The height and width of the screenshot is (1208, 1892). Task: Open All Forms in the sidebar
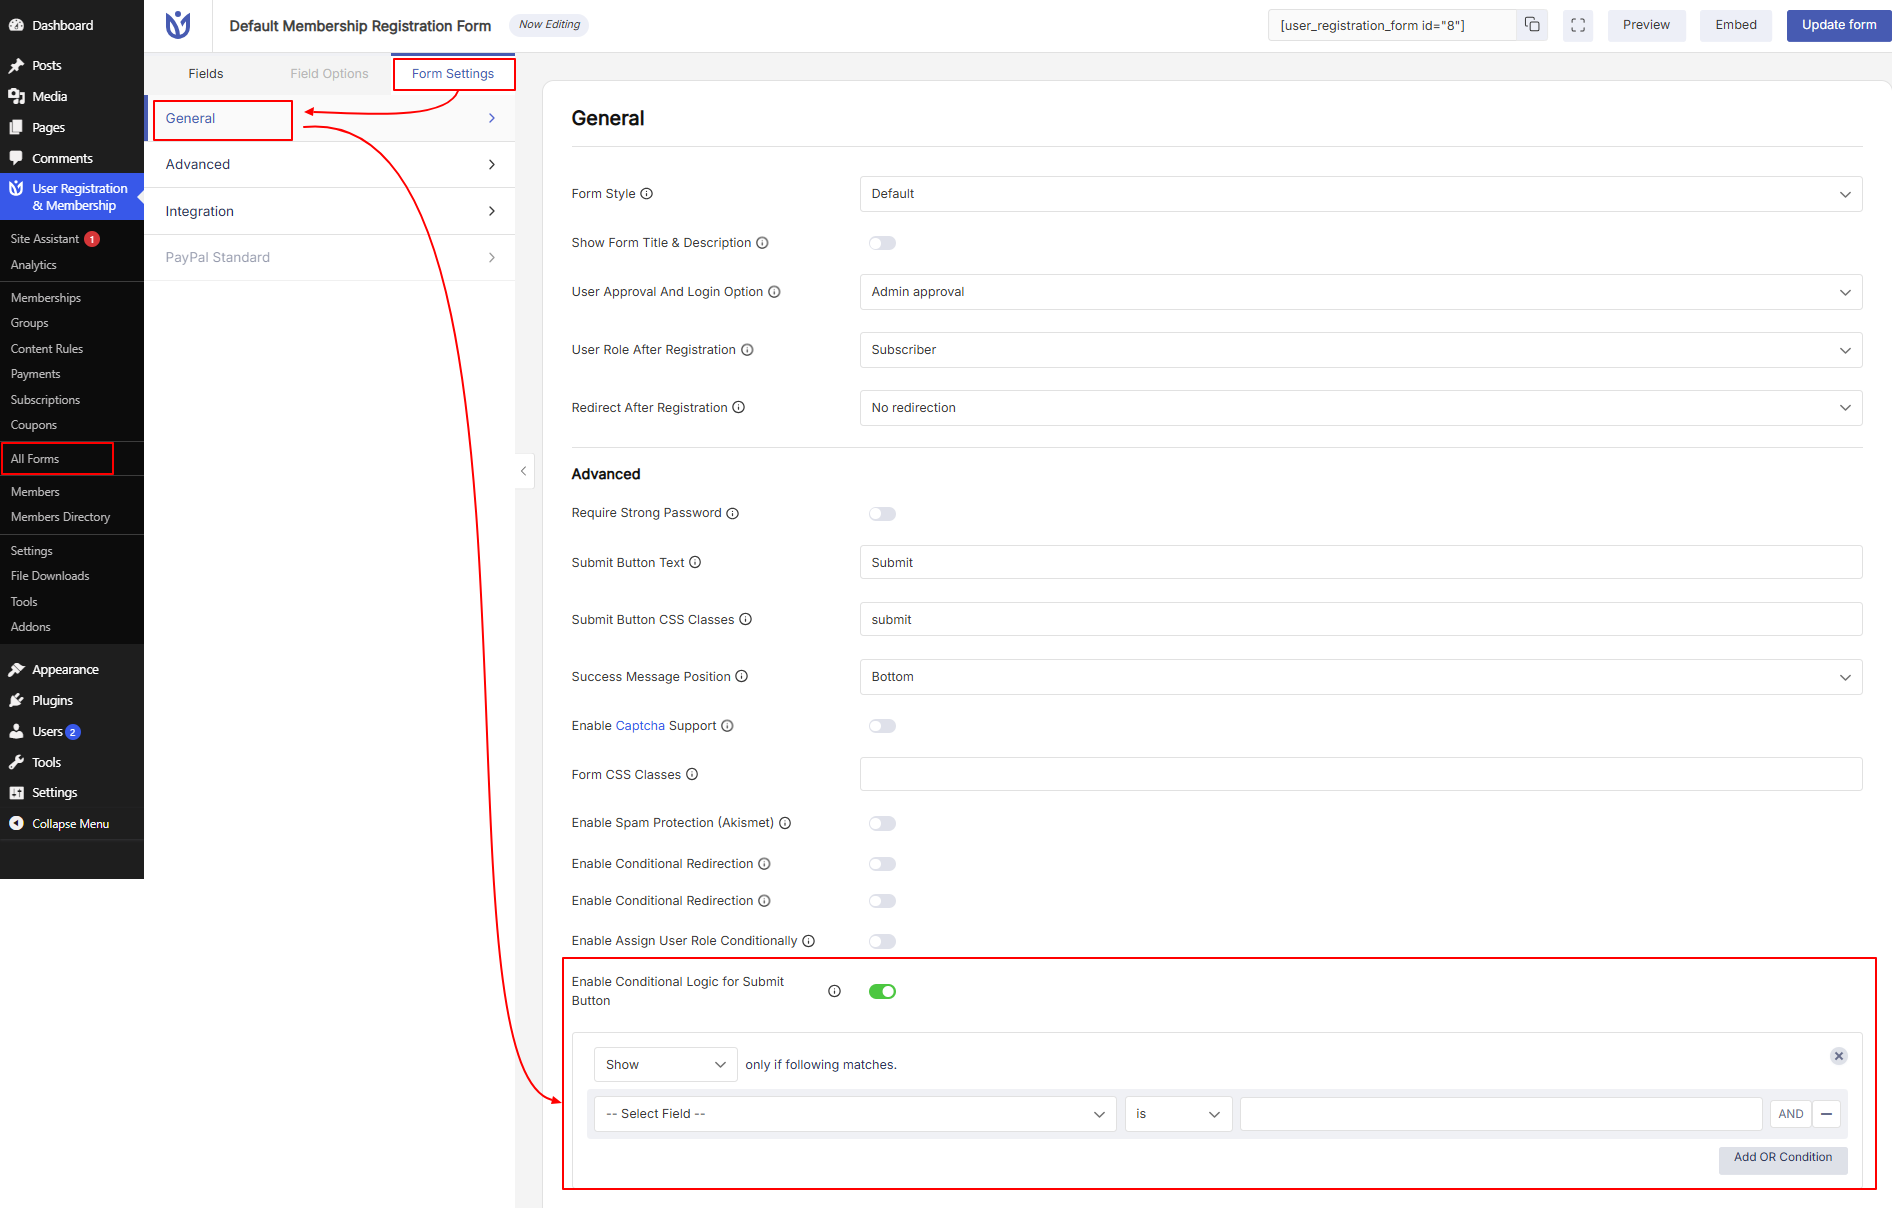[x=35, y=459]
